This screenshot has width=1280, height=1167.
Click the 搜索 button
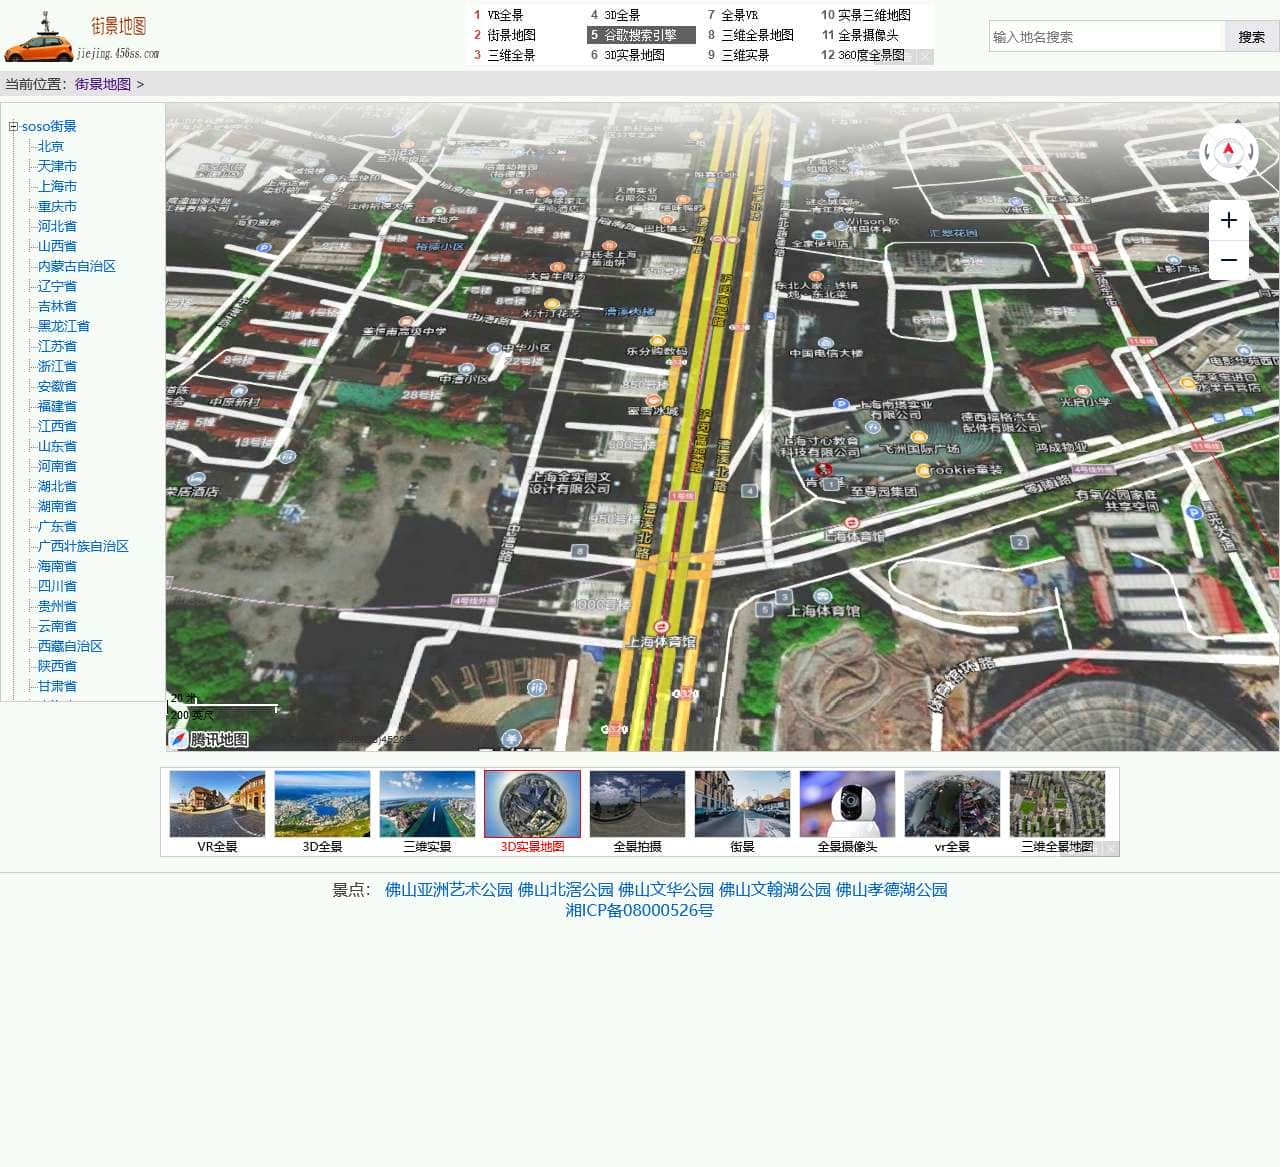(x=1251, y=36)
